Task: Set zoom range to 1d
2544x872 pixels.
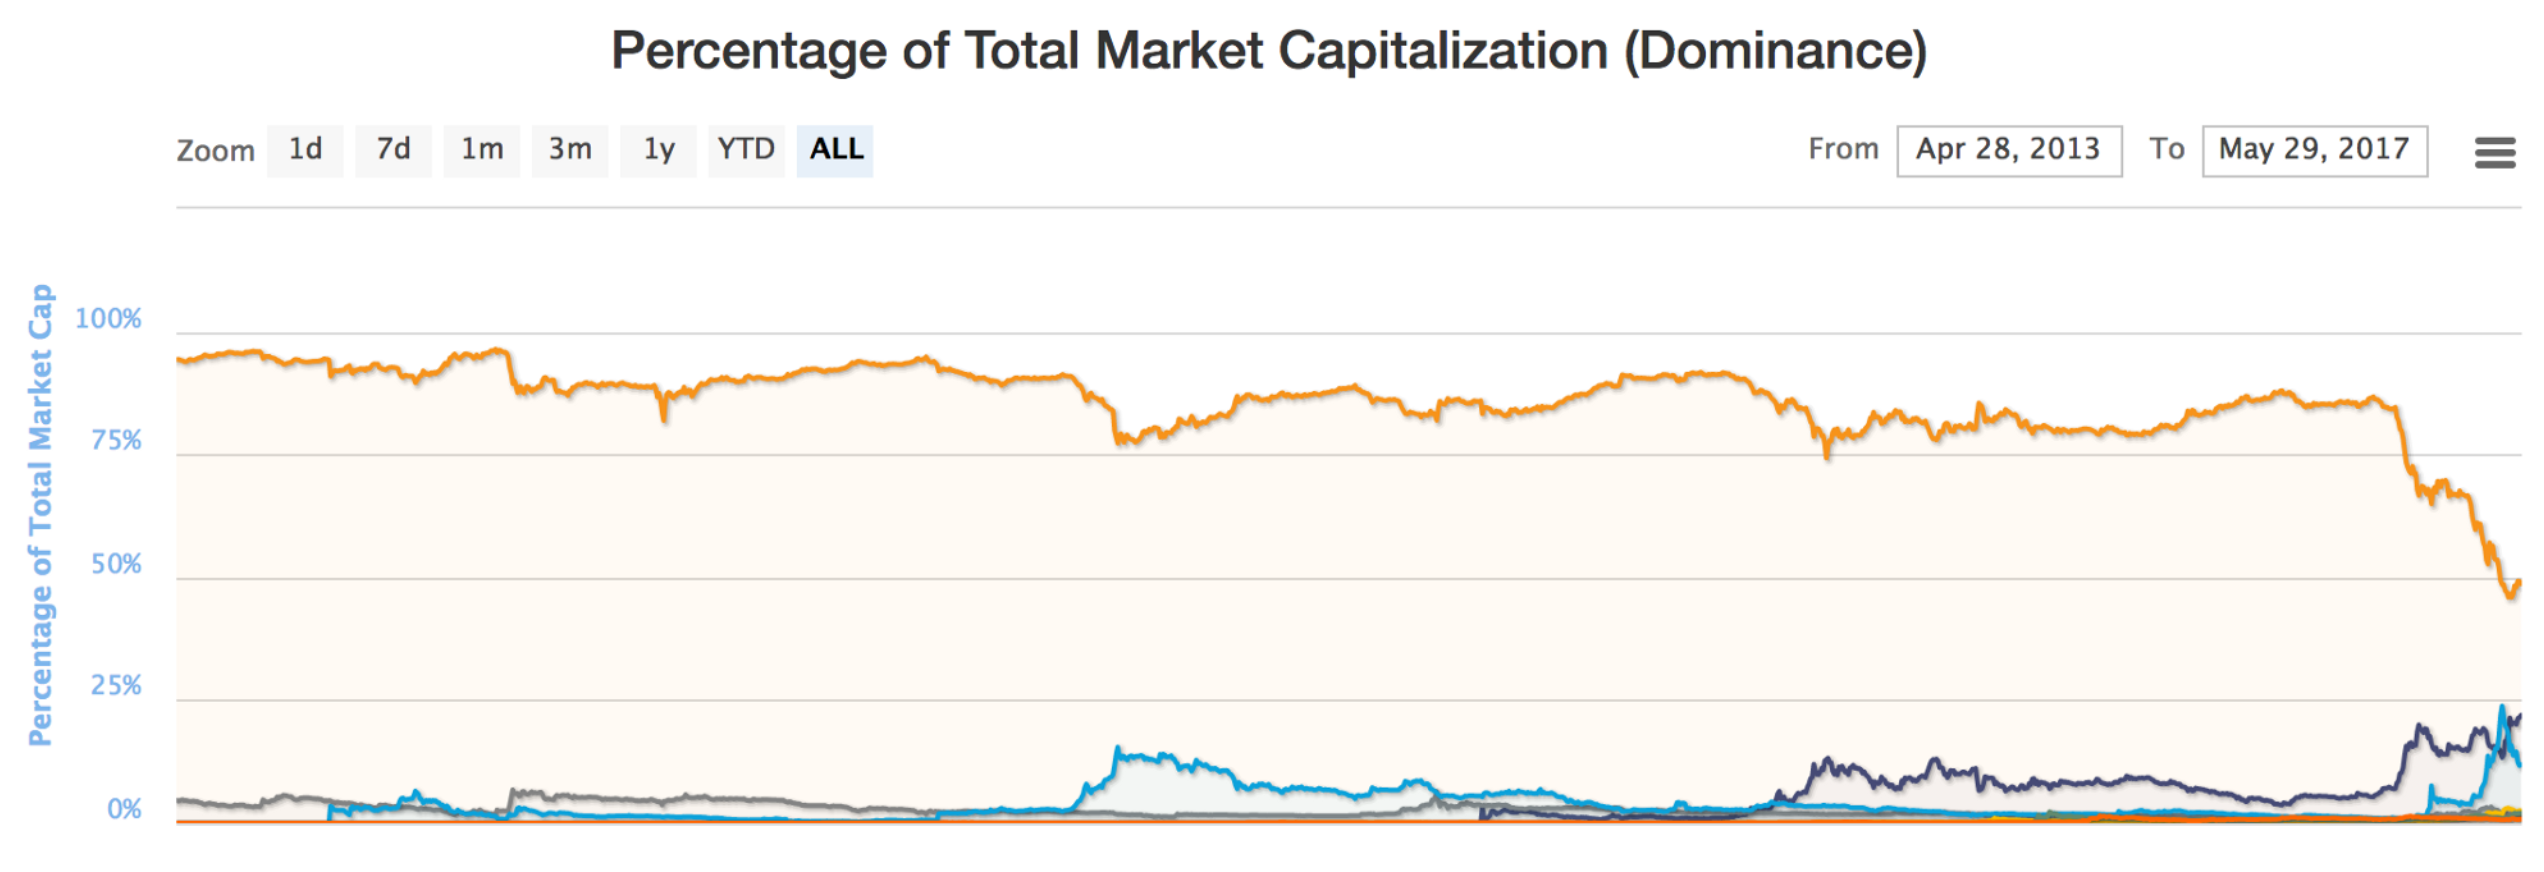Action: pyautogui.click(x=305, y=150)
